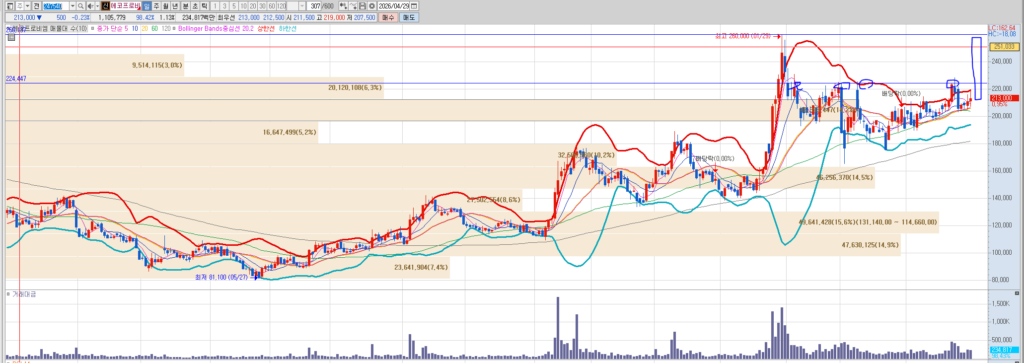
Task: Click the 종가 단순 moving average label
Action: tap(110, 28)
